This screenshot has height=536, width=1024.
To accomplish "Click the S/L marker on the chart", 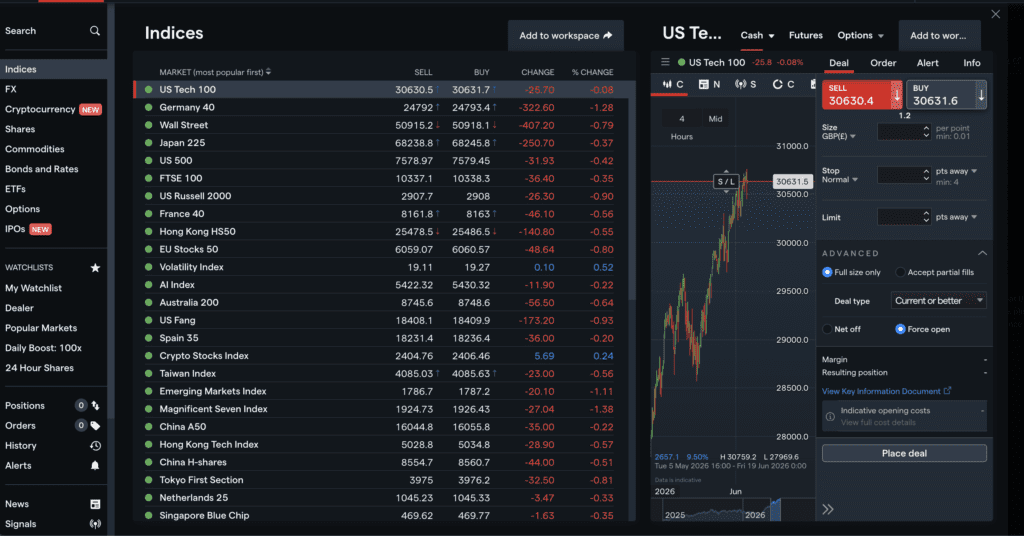I will (726, 181).
